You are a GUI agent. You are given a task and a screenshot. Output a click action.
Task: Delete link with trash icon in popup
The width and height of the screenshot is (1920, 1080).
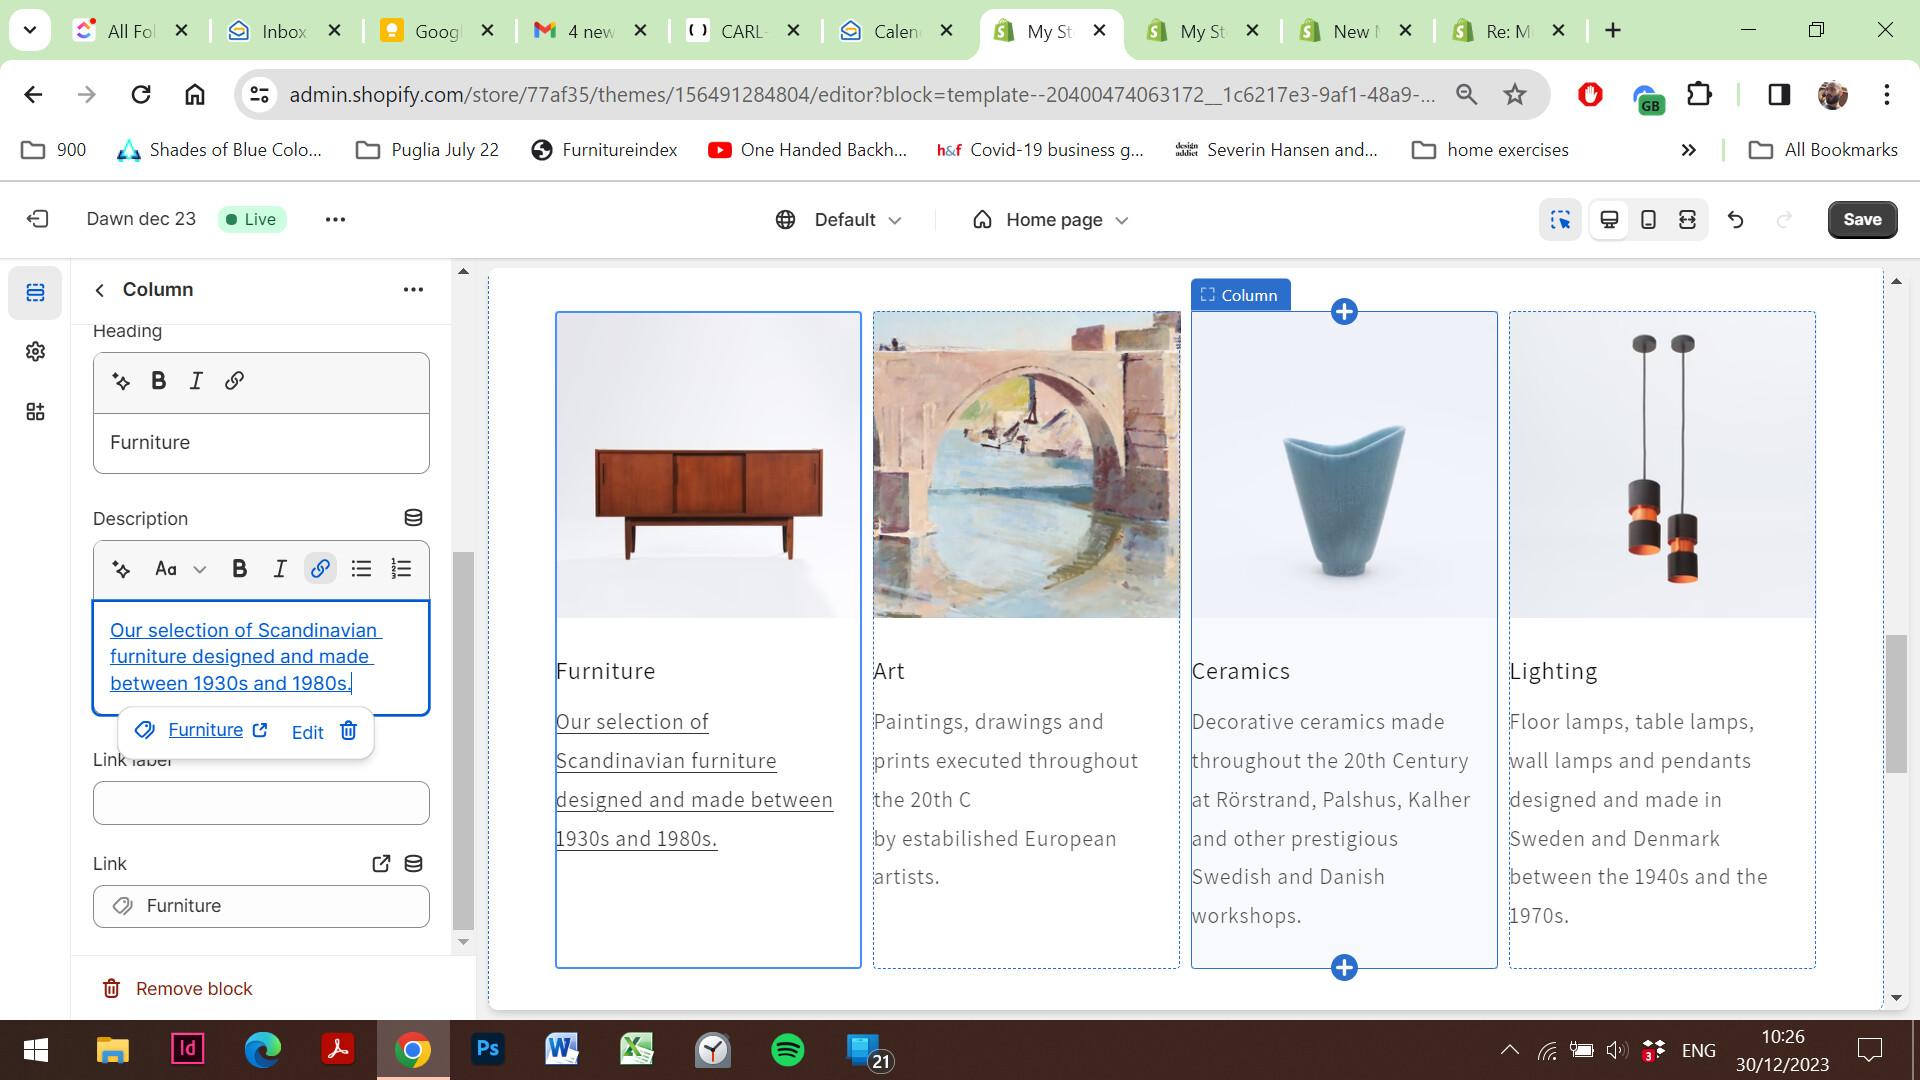pos(348,731)
